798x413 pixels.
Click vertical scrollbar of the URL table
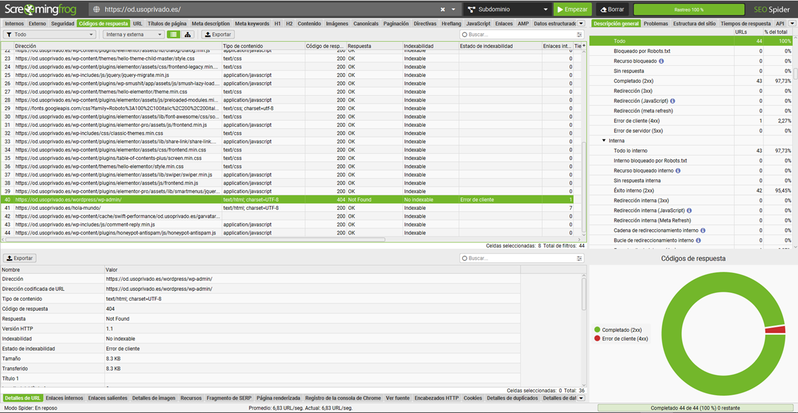[x=583, y=187]
